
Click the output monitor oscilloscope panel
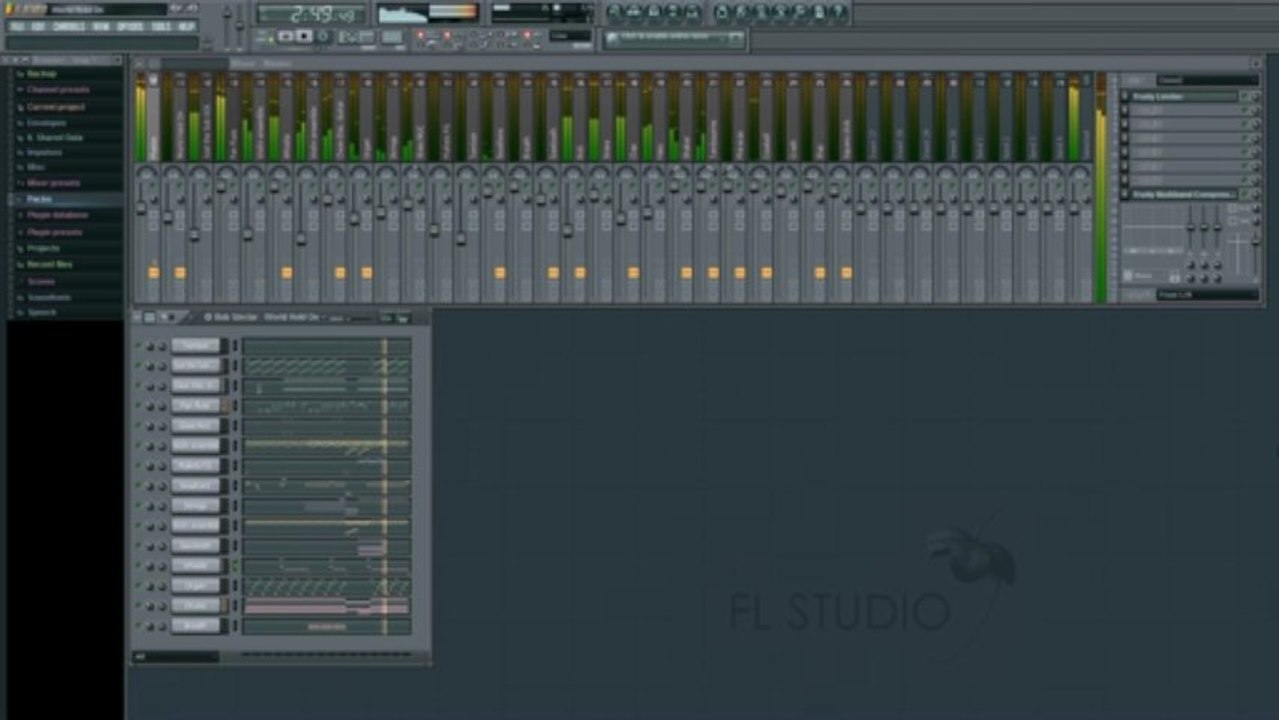428,14
